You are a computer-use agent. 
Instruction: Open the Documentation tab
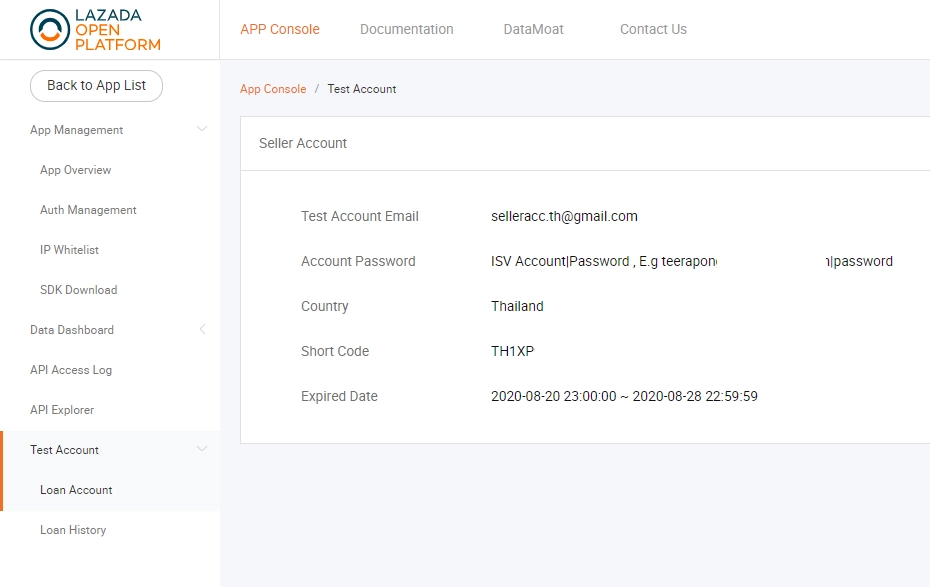(406, 29)
